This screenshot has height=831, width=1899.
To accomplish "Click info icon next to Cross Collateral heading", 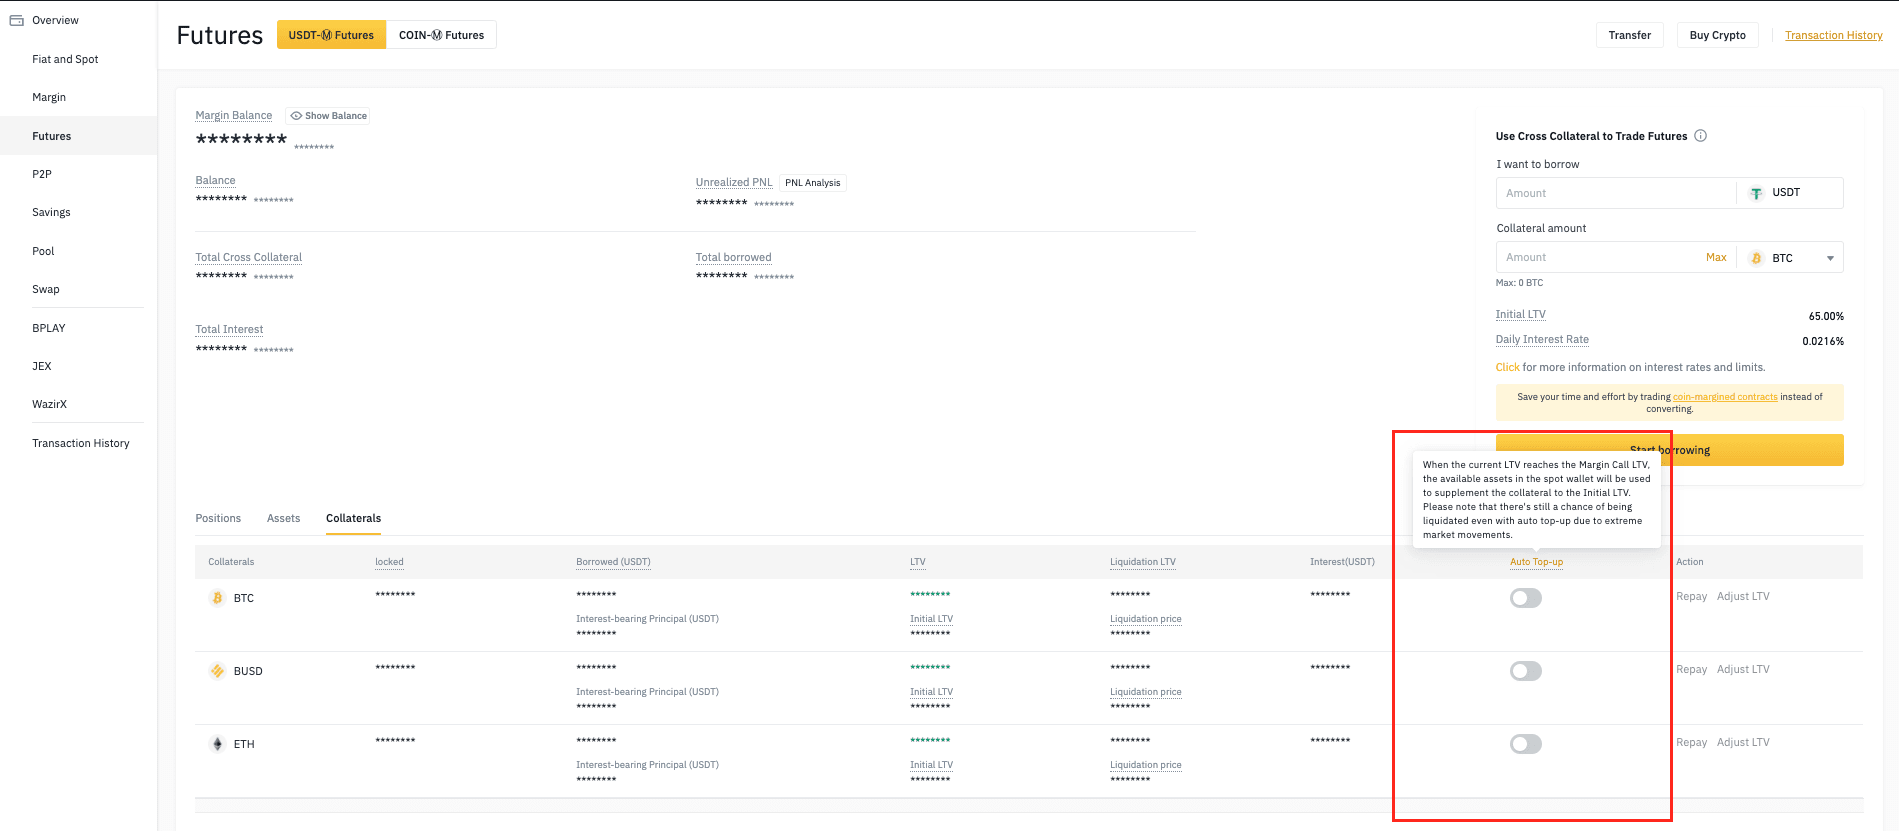I will pyautogui.click(x=1700, y=136).
